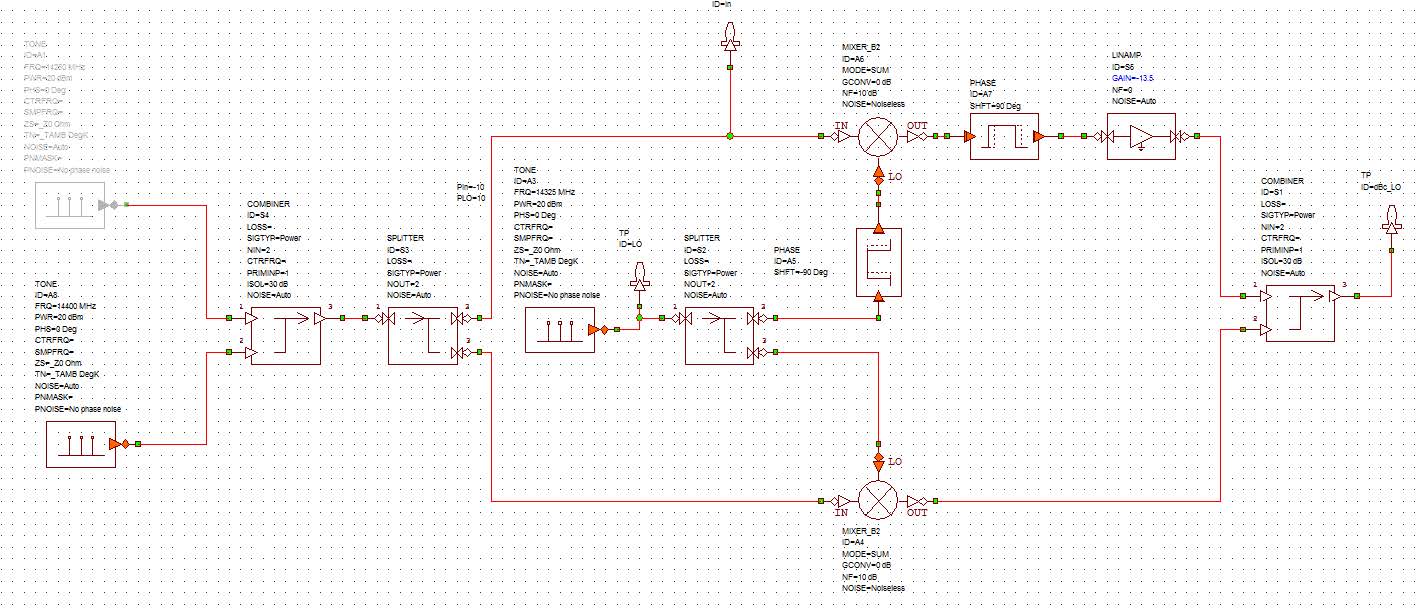Click the NOUT=2 parameter of SPLITTER S2
The width and height of the screenshot is (1416, 608).
pyautogui.click(x=702, y=284)
